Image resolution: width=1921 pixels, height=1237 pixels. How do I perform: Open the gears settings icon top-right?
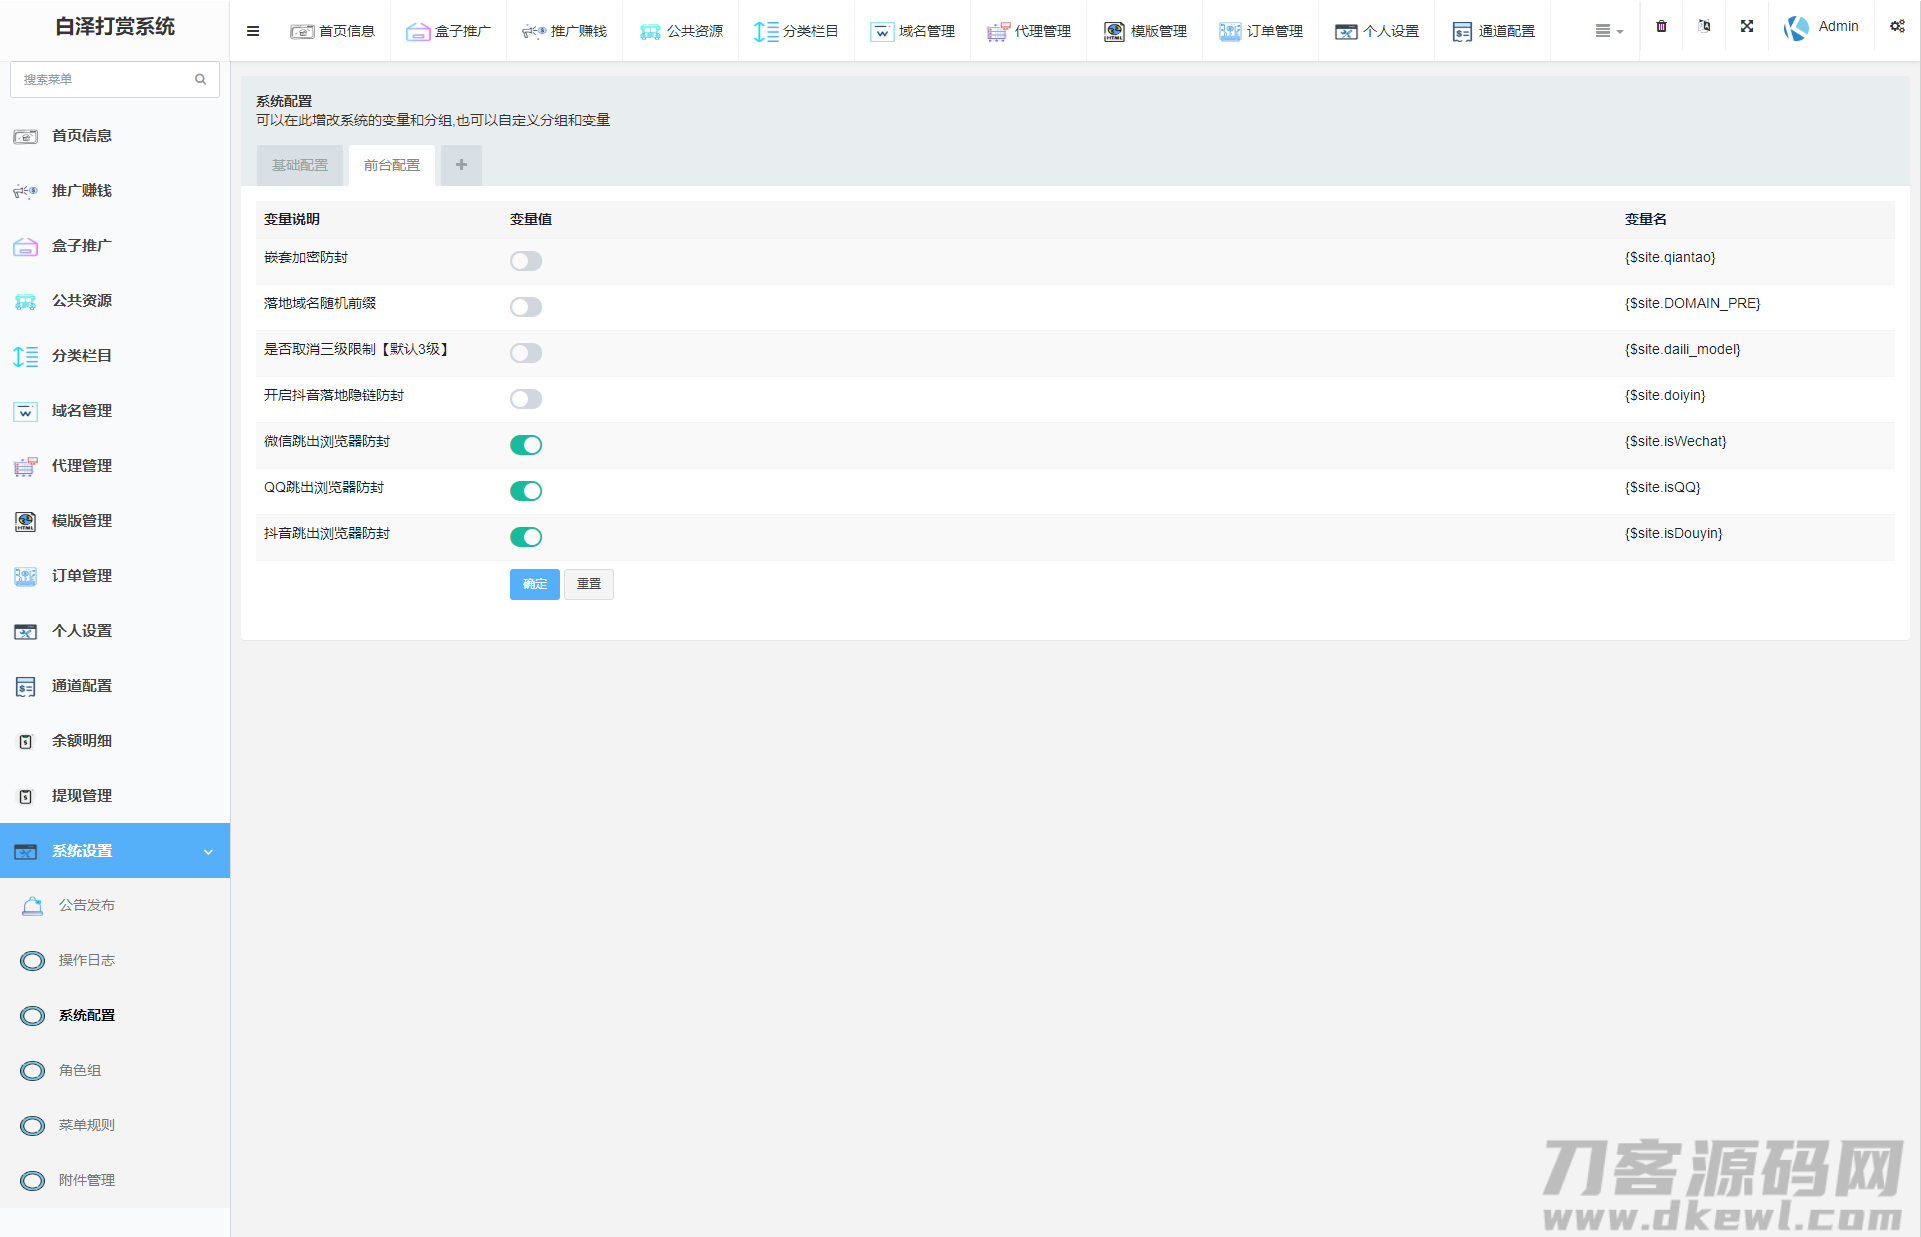pyautogui.click(x=1897, y=27)
